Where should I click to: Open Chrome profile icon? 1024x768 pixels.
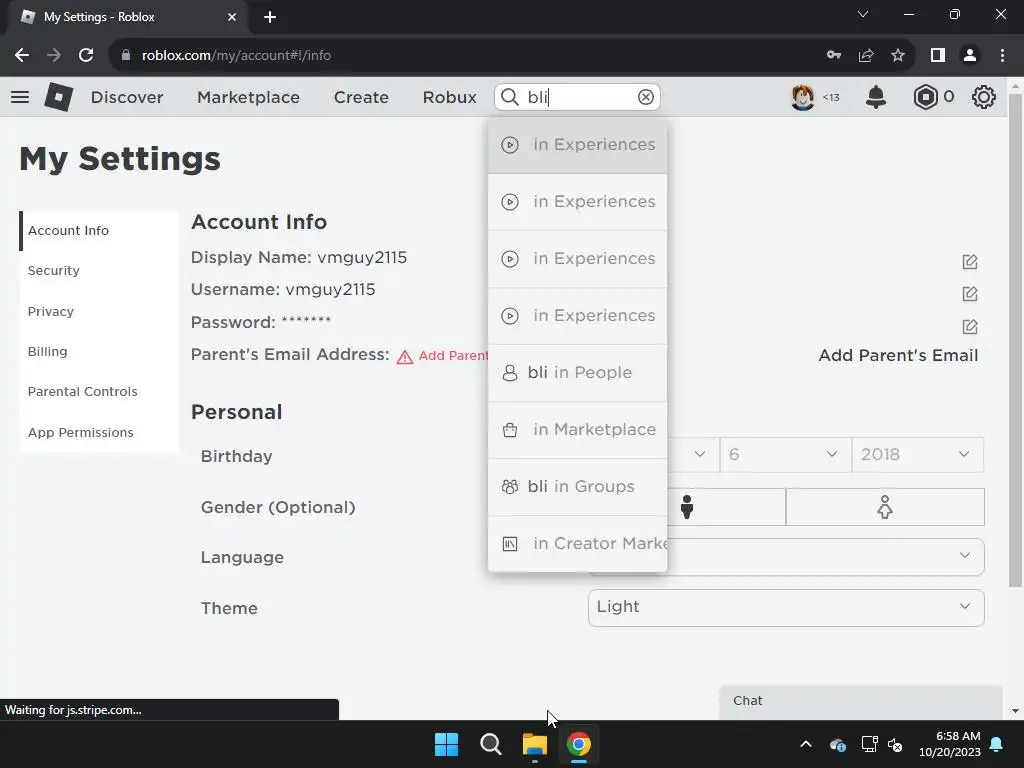[970, 56]
